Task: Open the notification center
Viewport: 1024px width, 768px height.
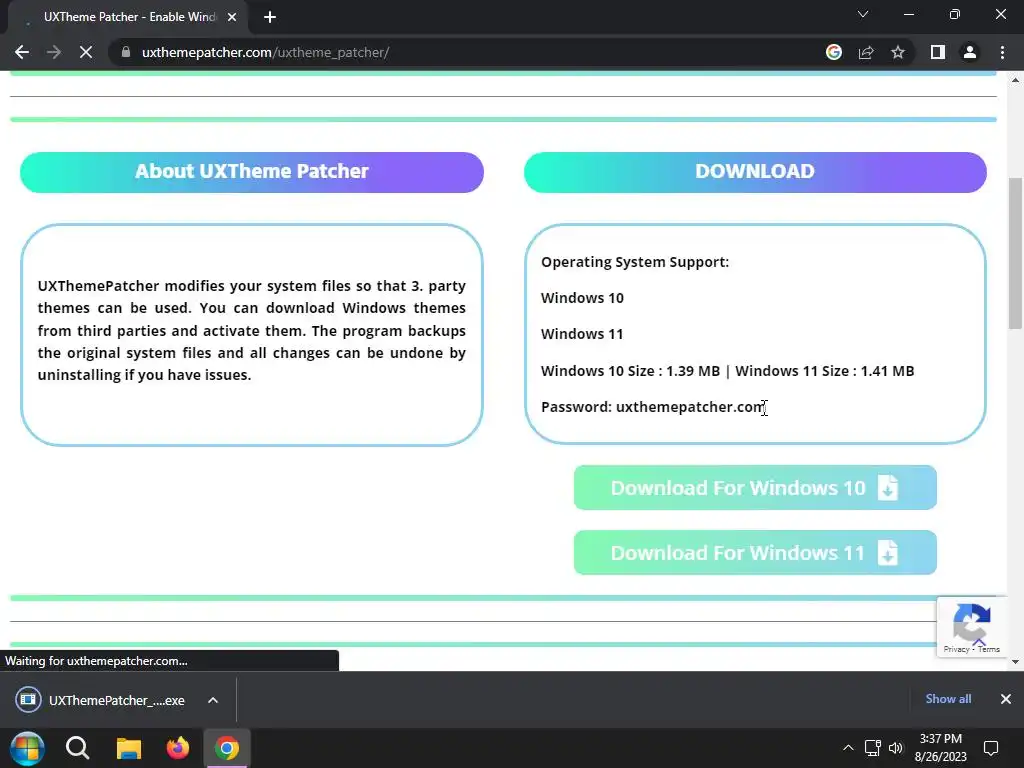Action: (991, 748)
